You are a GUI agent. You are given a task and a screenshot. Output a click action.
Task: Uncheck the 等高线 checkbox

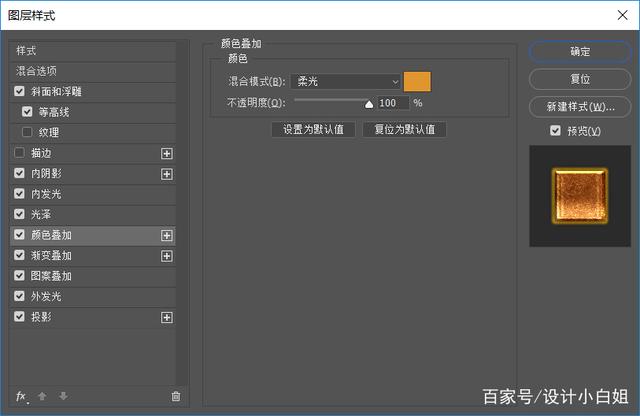point(27,111)
